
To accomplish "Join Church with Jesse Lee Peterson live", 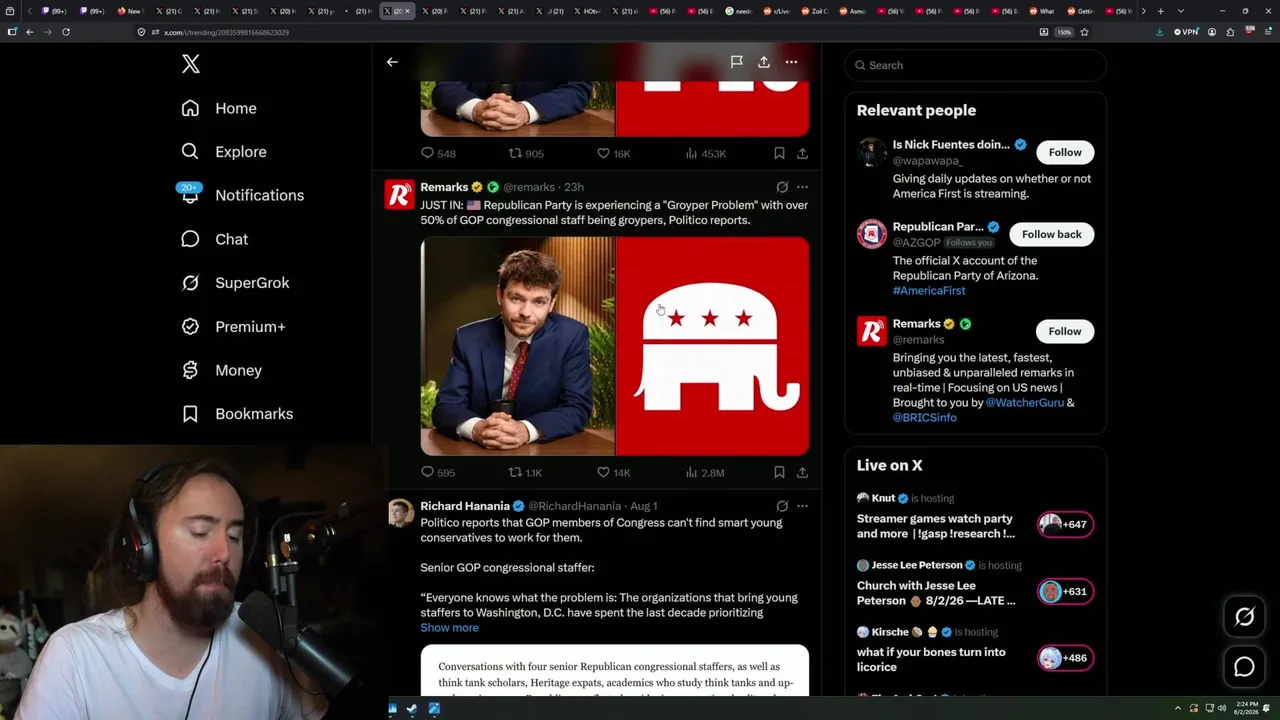I will tap(936, 593).
